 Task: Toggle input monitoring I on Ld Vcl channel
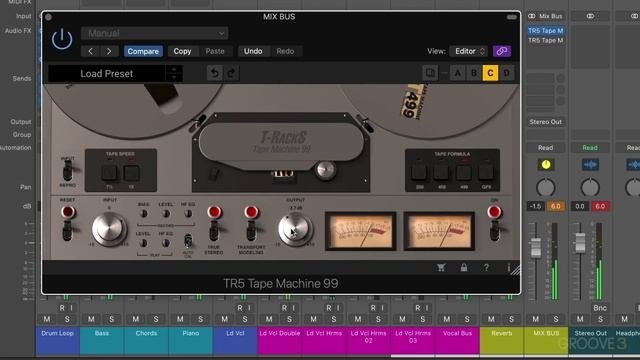pos(249,308)
